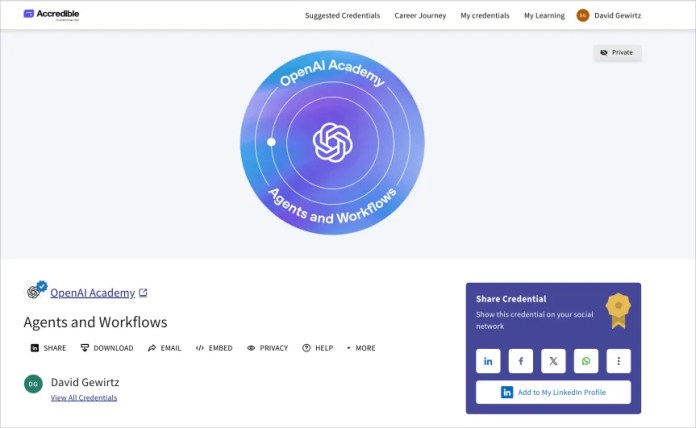Click the David Gewirtz recipient name
This screenshot has width=696, height=428.
point(85,382)
